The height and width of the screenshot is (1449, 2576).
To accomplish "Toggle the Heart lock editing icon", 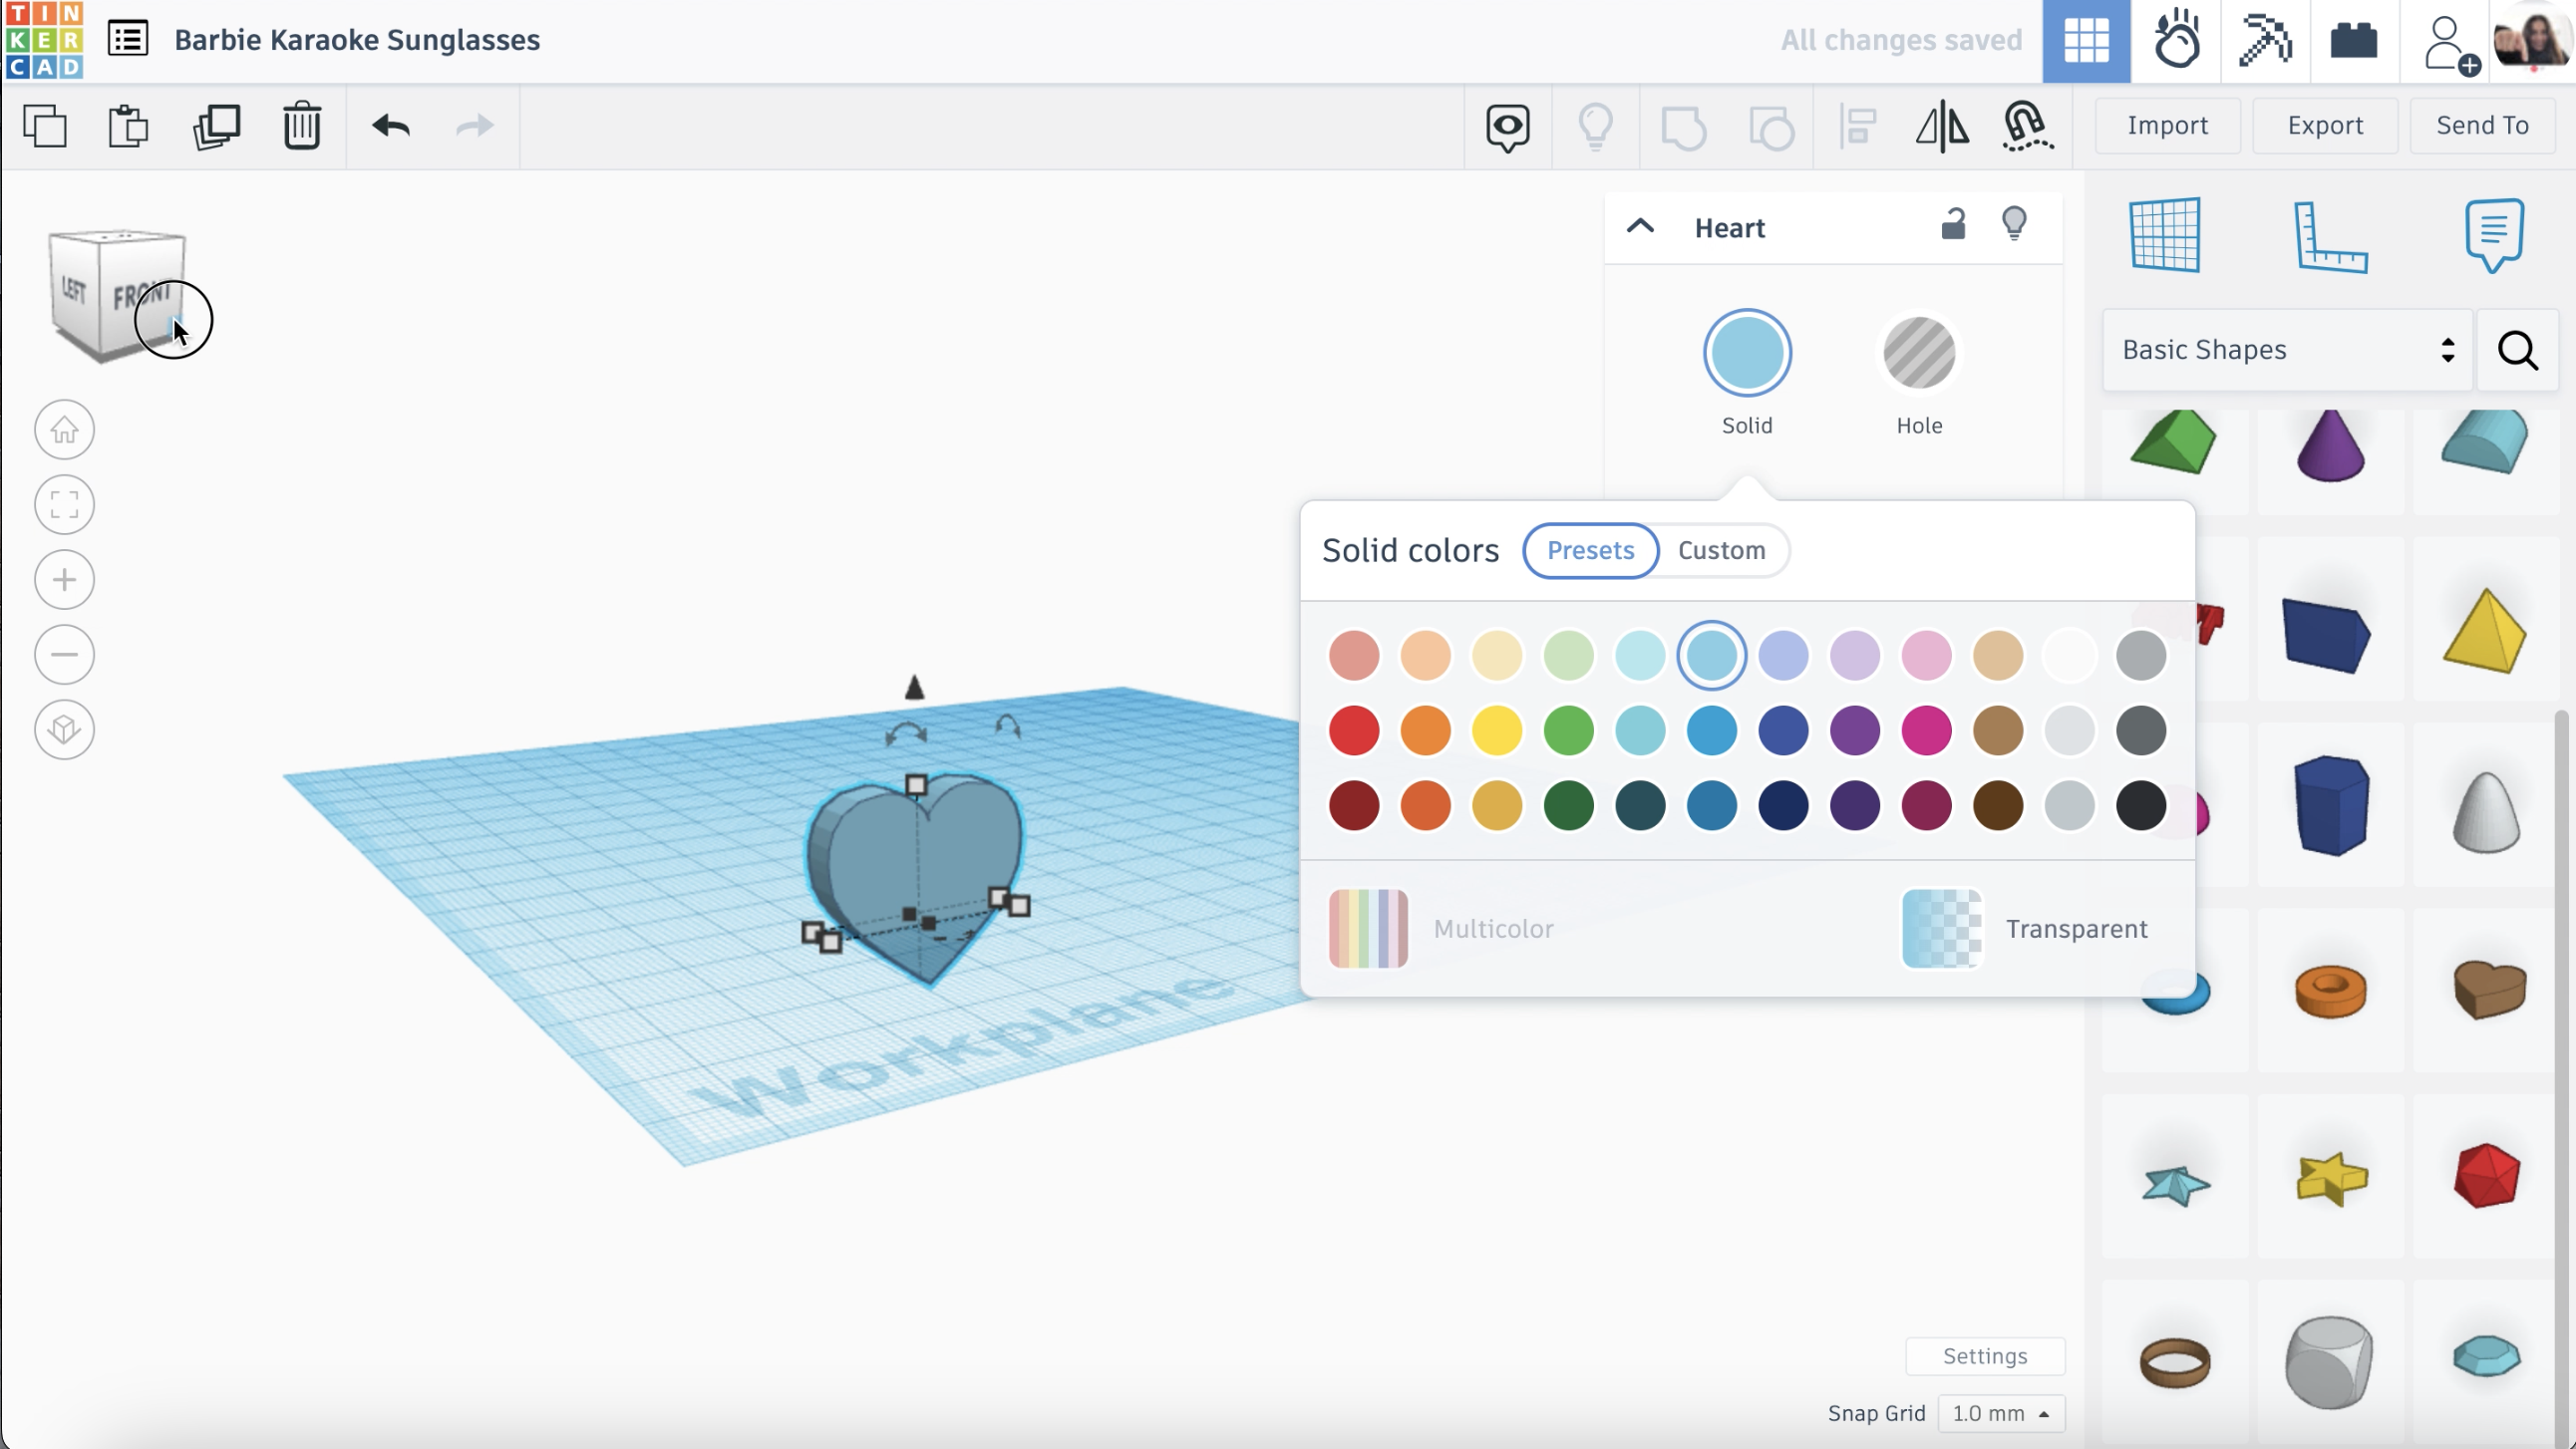I will [x=1952, y=225].
